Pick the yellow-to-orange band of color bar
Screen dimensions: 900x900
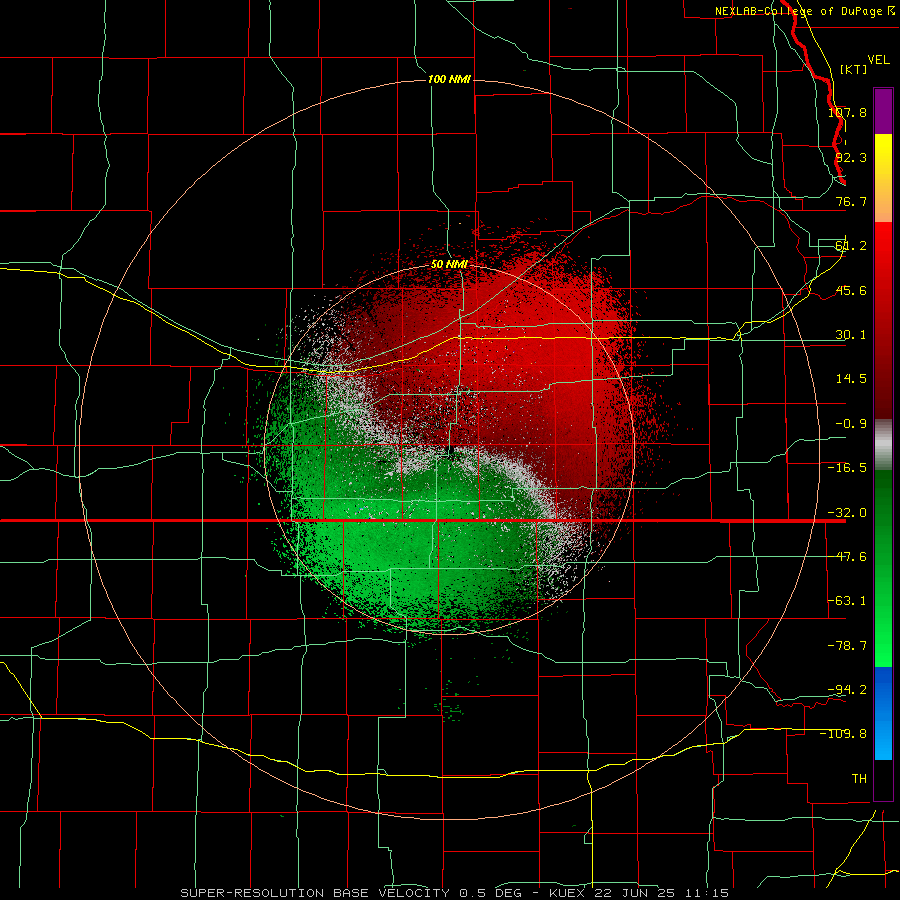[883, 178]
